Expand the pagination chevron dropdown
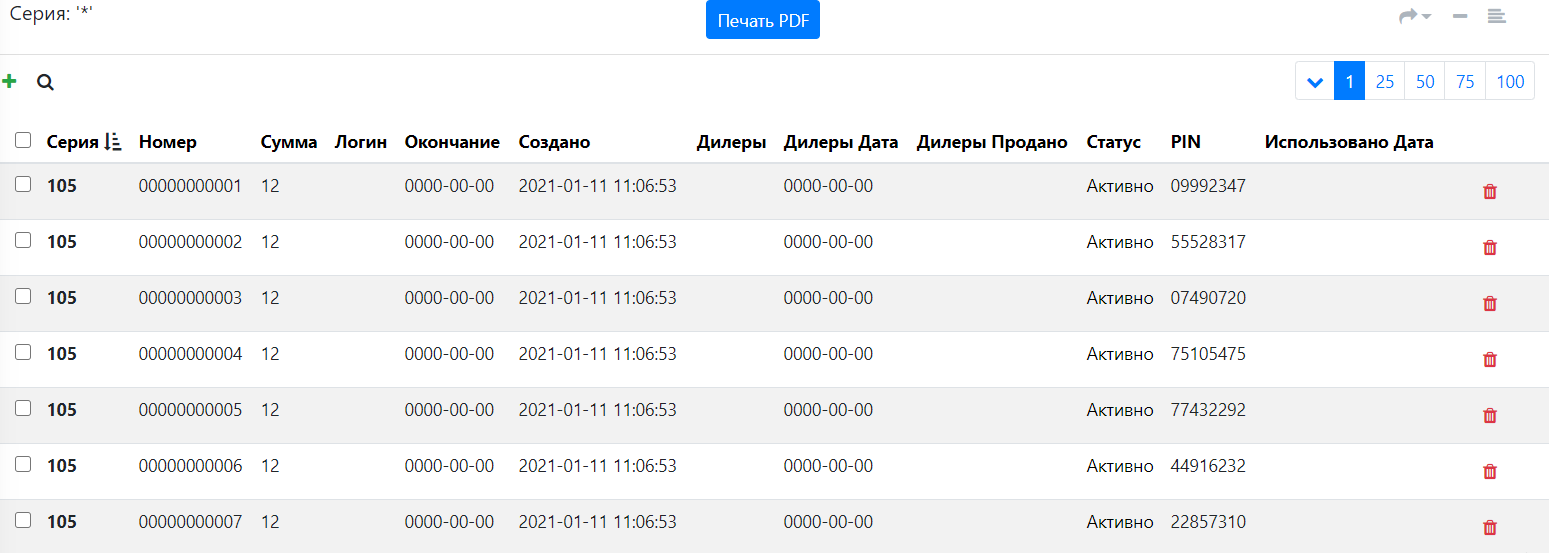The height and width of the screenshot is (553, 1549). (1315, 82)
